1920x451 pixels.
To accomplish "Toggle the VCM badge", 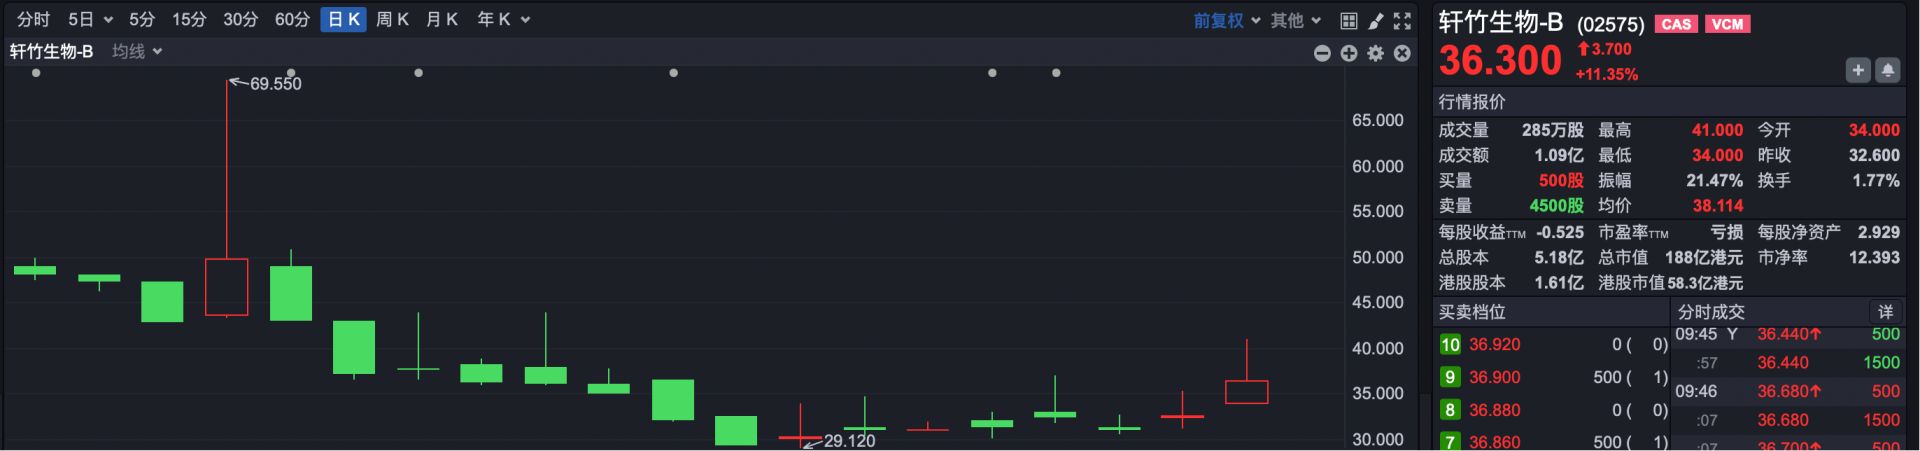I will (1727, 24).
